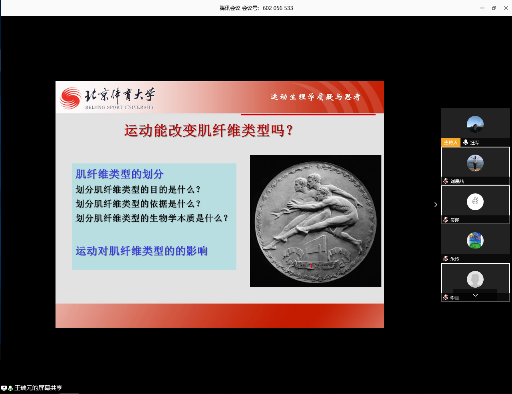
Task: Click the host's active microphone icon
Action: coord(465,142)
